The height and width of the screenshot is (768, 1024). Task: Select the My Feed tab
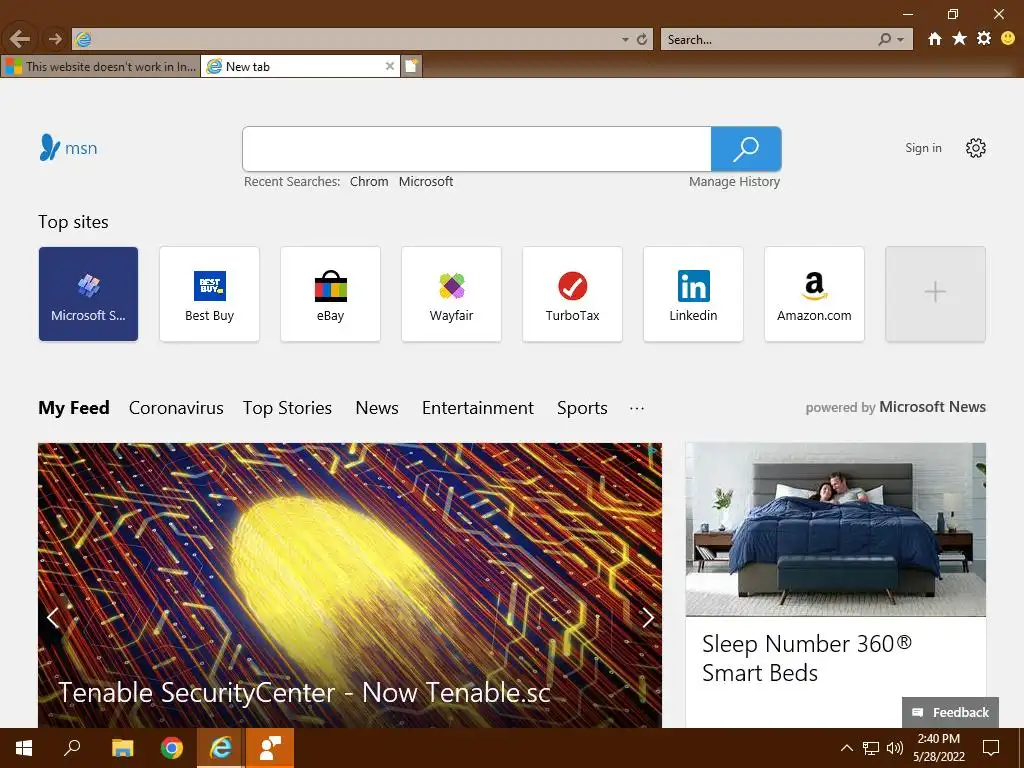[x=74, y=408]
